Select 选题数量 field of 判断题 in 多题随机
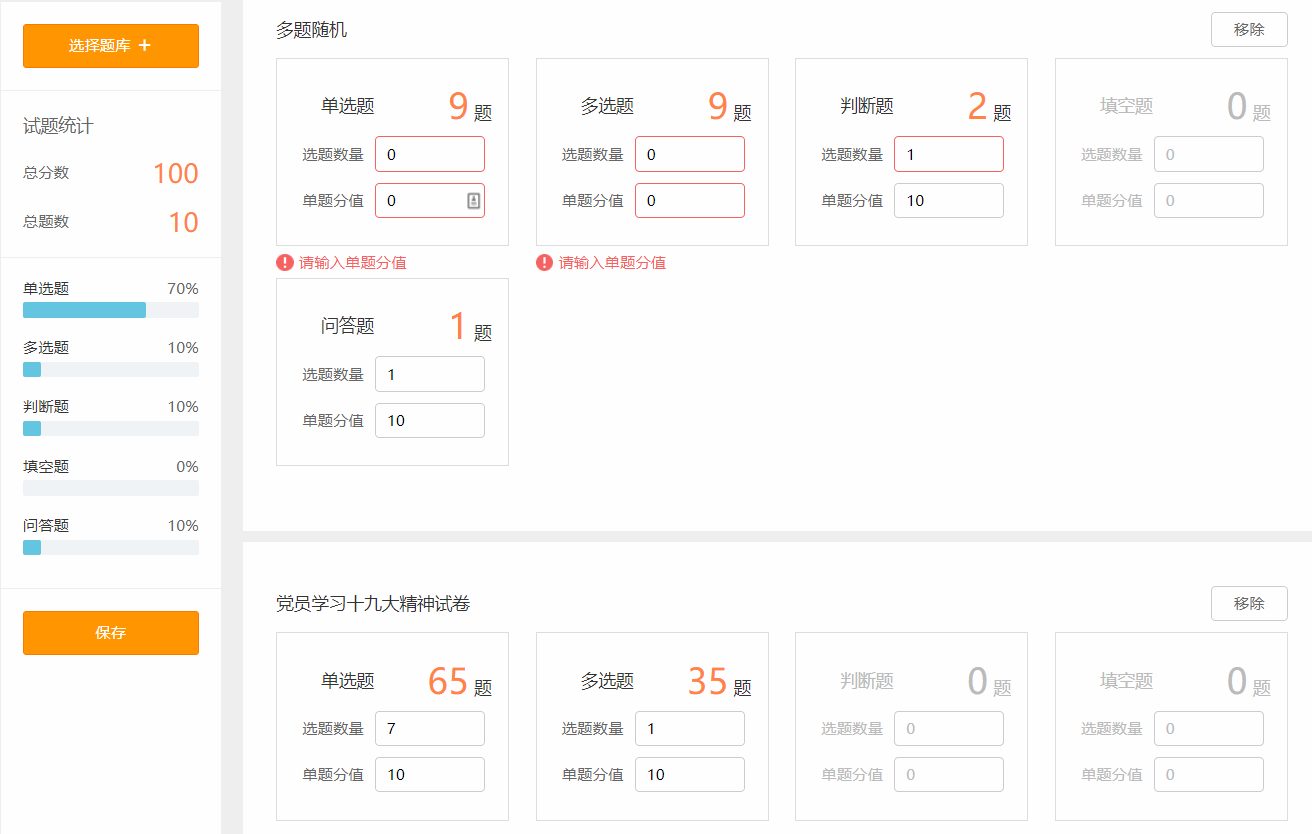The width and height of the screenshot is (1312, 834). pyautogui.click(x=948, y=155)
